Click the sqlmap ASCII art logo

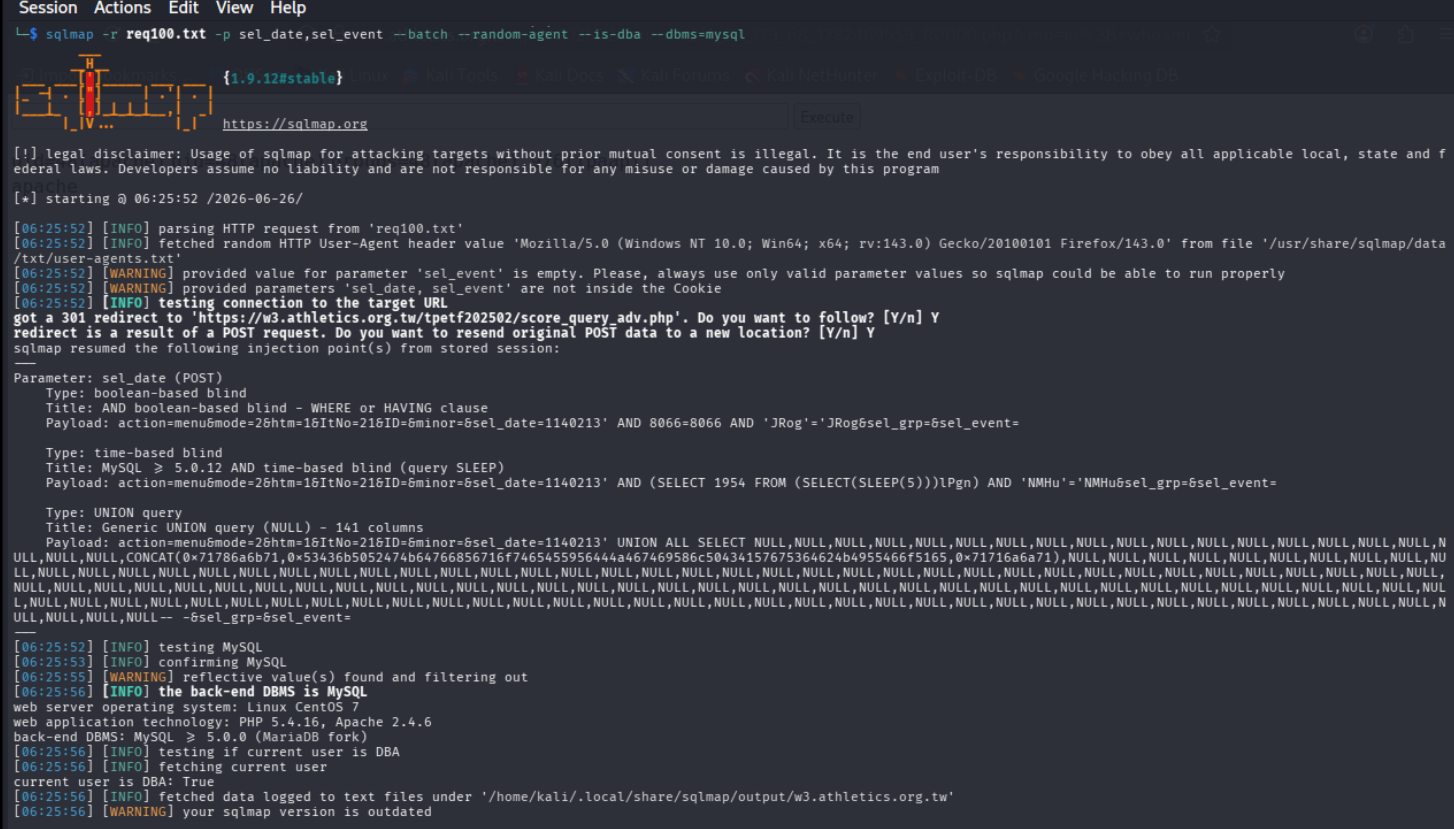click(x=112, y=94)
